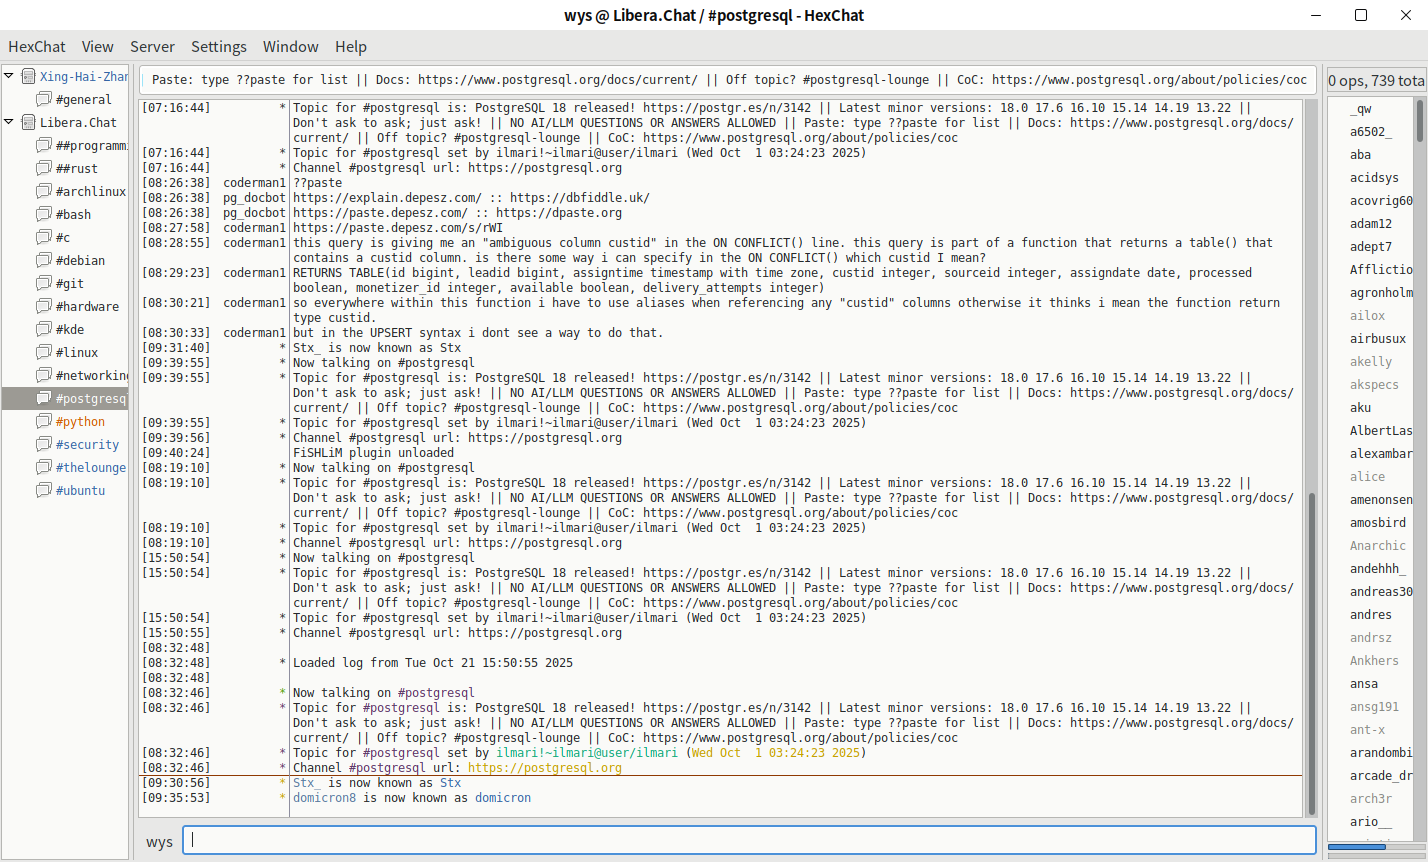Click the #bash channel icon
Viewport: 1428px width, 862px height.
[x=44, y=214]
